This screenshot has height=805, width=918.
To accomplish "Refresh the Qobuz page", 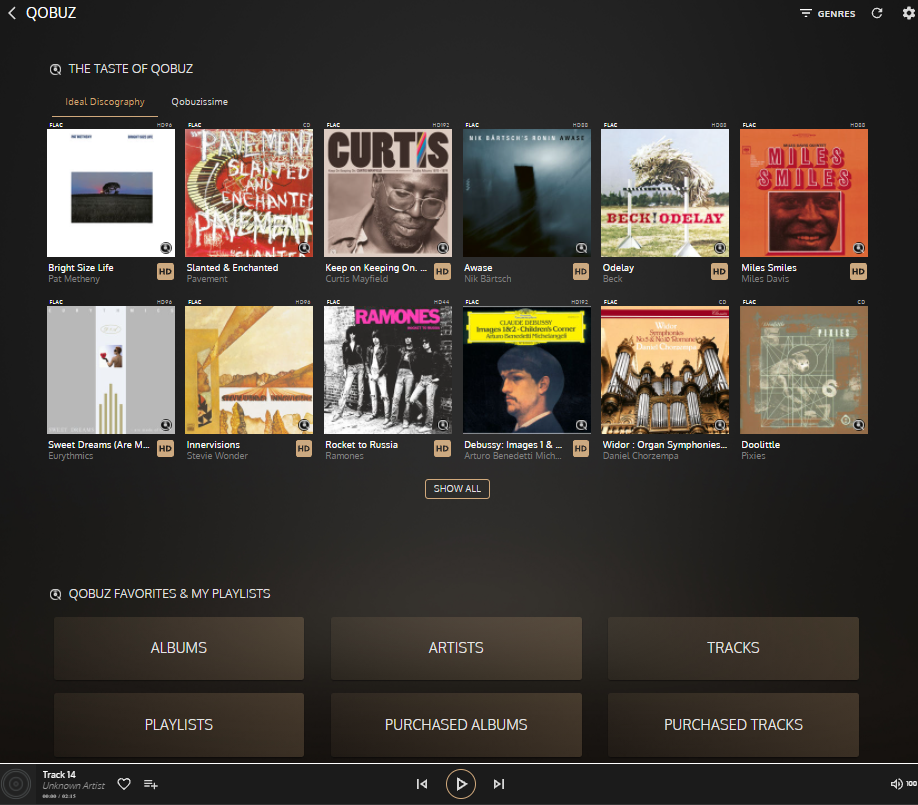I will pos(876,13).
